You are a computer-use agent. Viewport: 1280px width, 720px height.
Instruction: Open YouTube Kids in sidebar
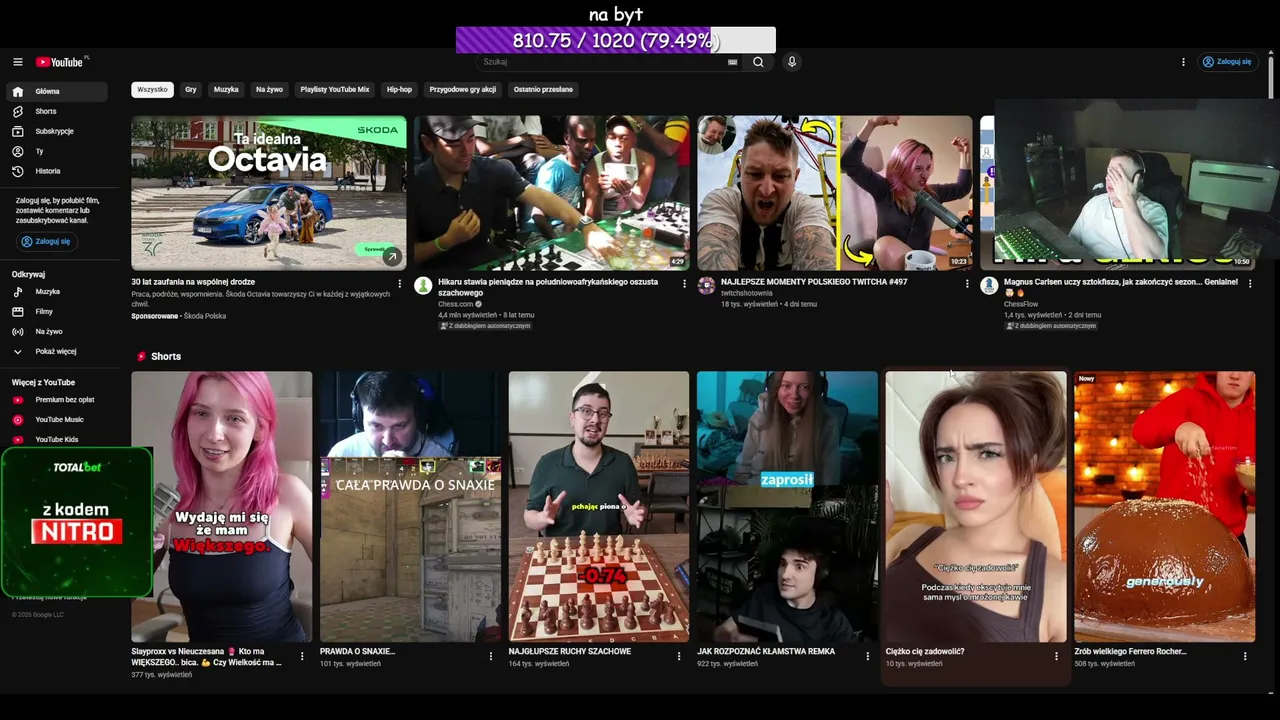(x=57, y=440)
